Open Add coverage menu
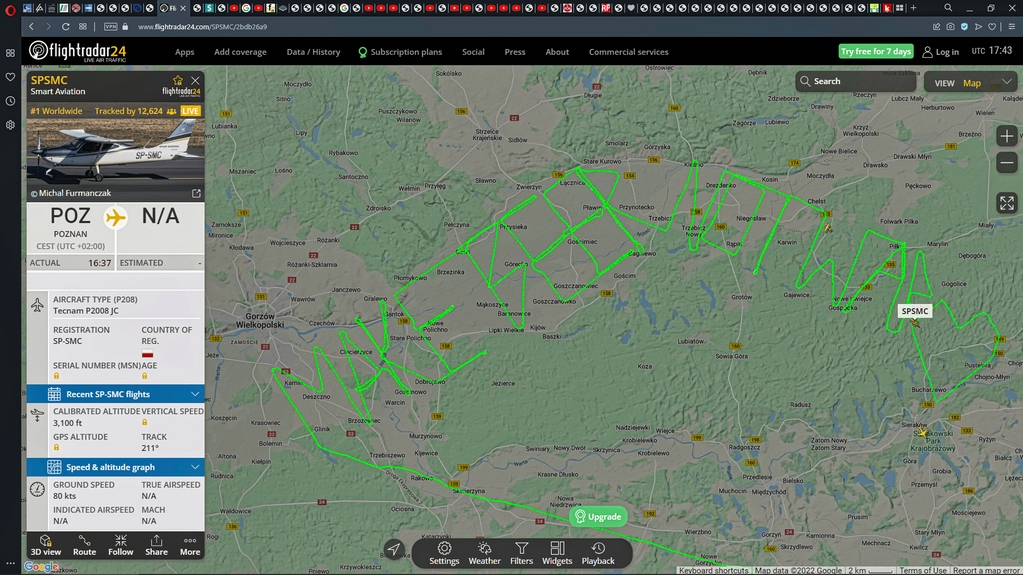 click(240, 52)
